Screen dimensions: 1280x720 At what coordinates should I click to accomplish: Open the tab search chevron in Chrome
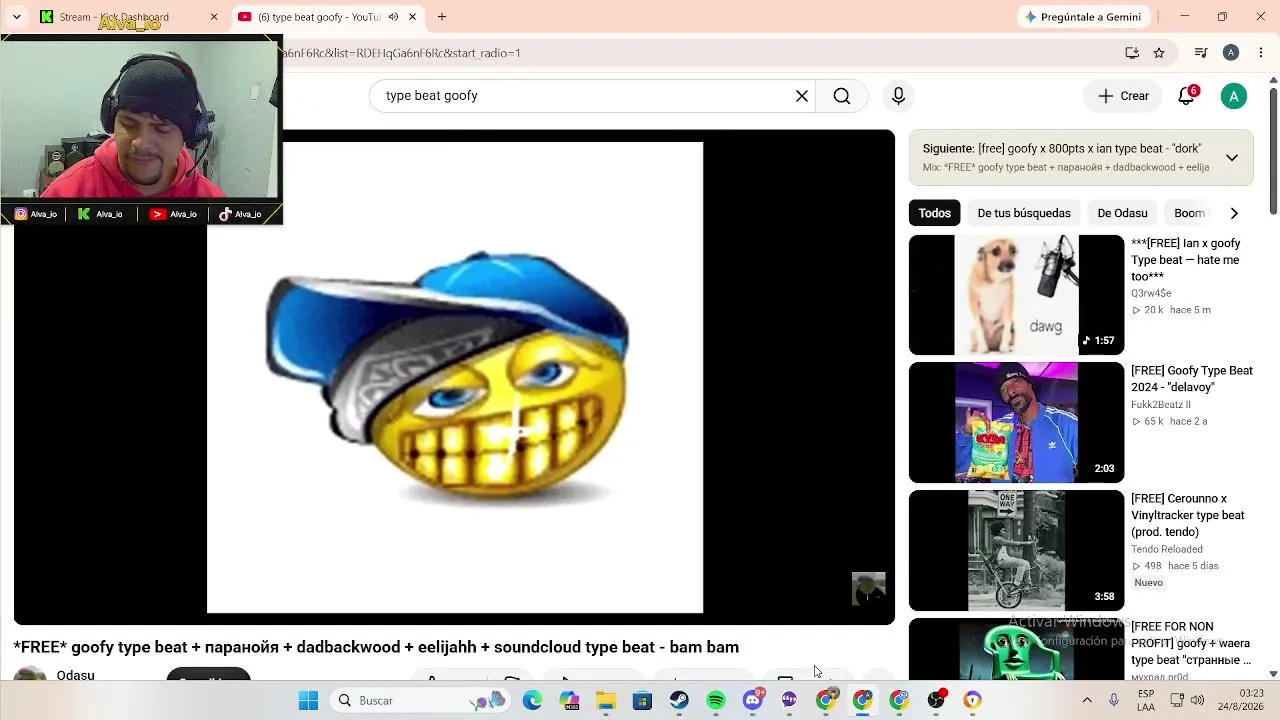tap(16, 17)
